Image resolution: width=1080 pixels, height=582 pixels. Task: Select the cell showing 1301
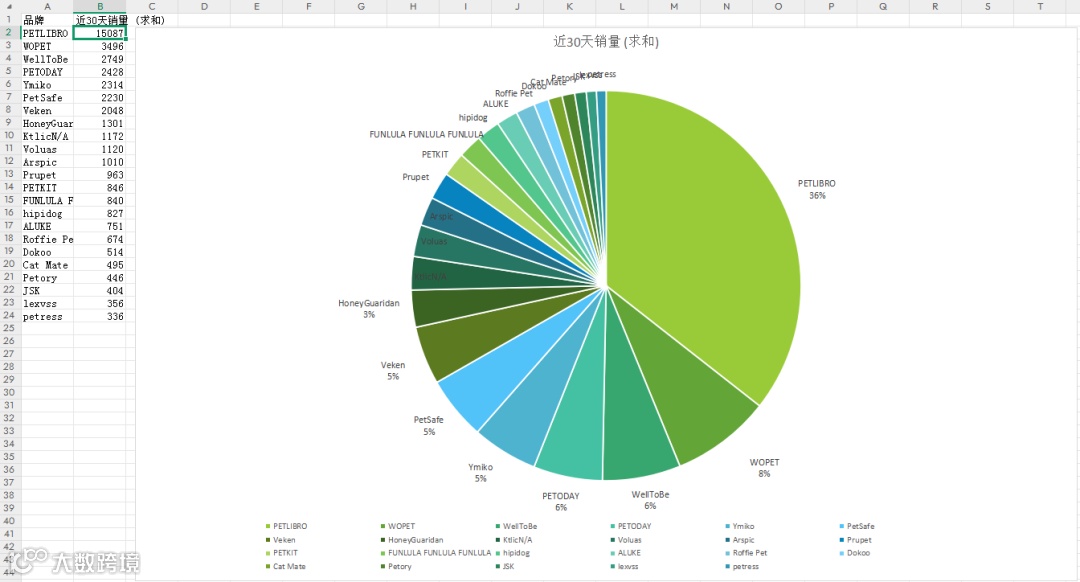point(100,123)
